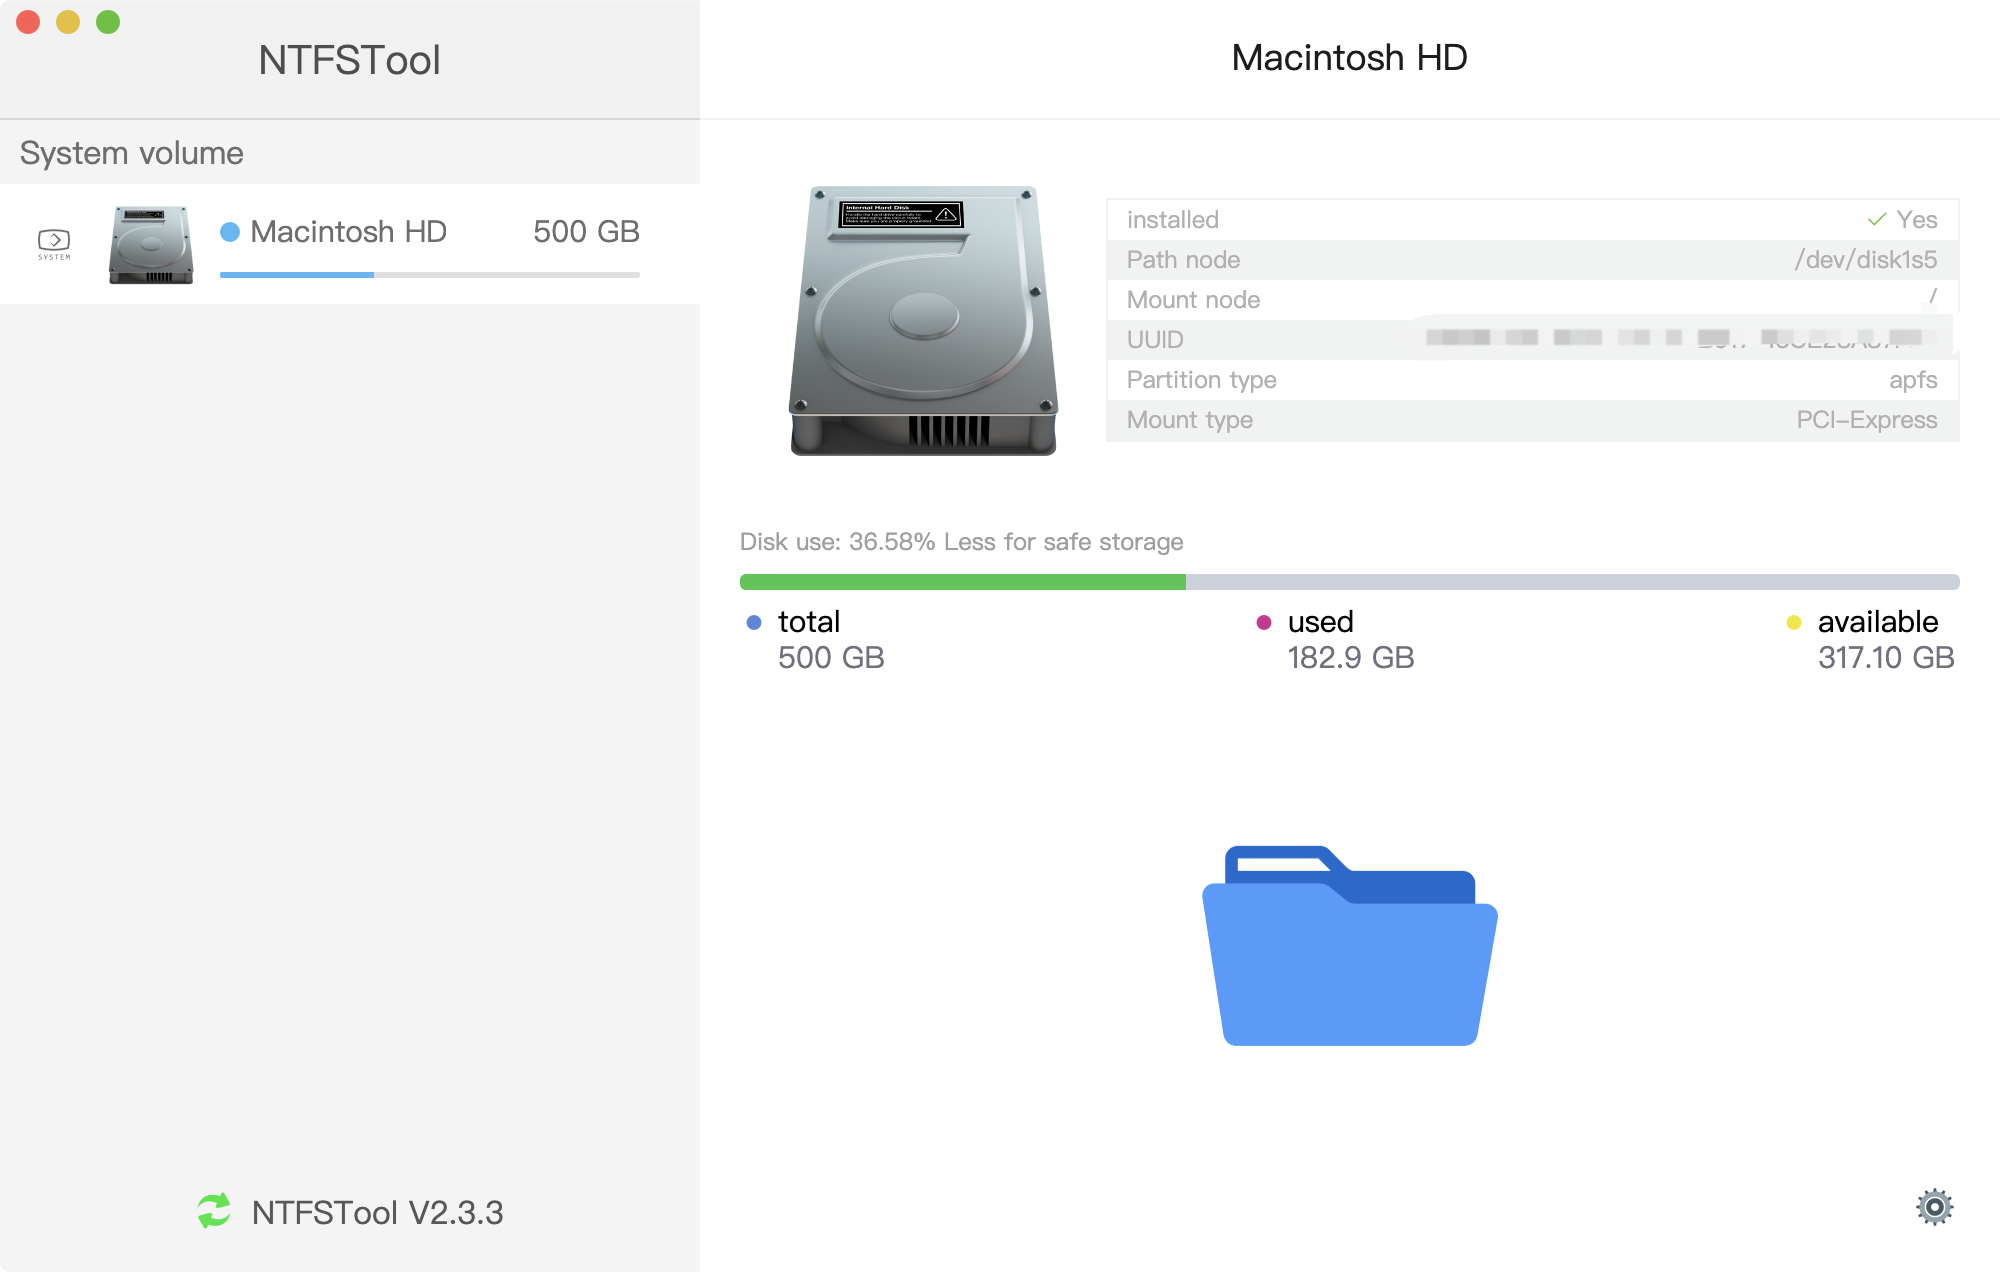
Task: Click the green checkmark next to Yes
Action: pyautogui.click(x=1876, y=219)
